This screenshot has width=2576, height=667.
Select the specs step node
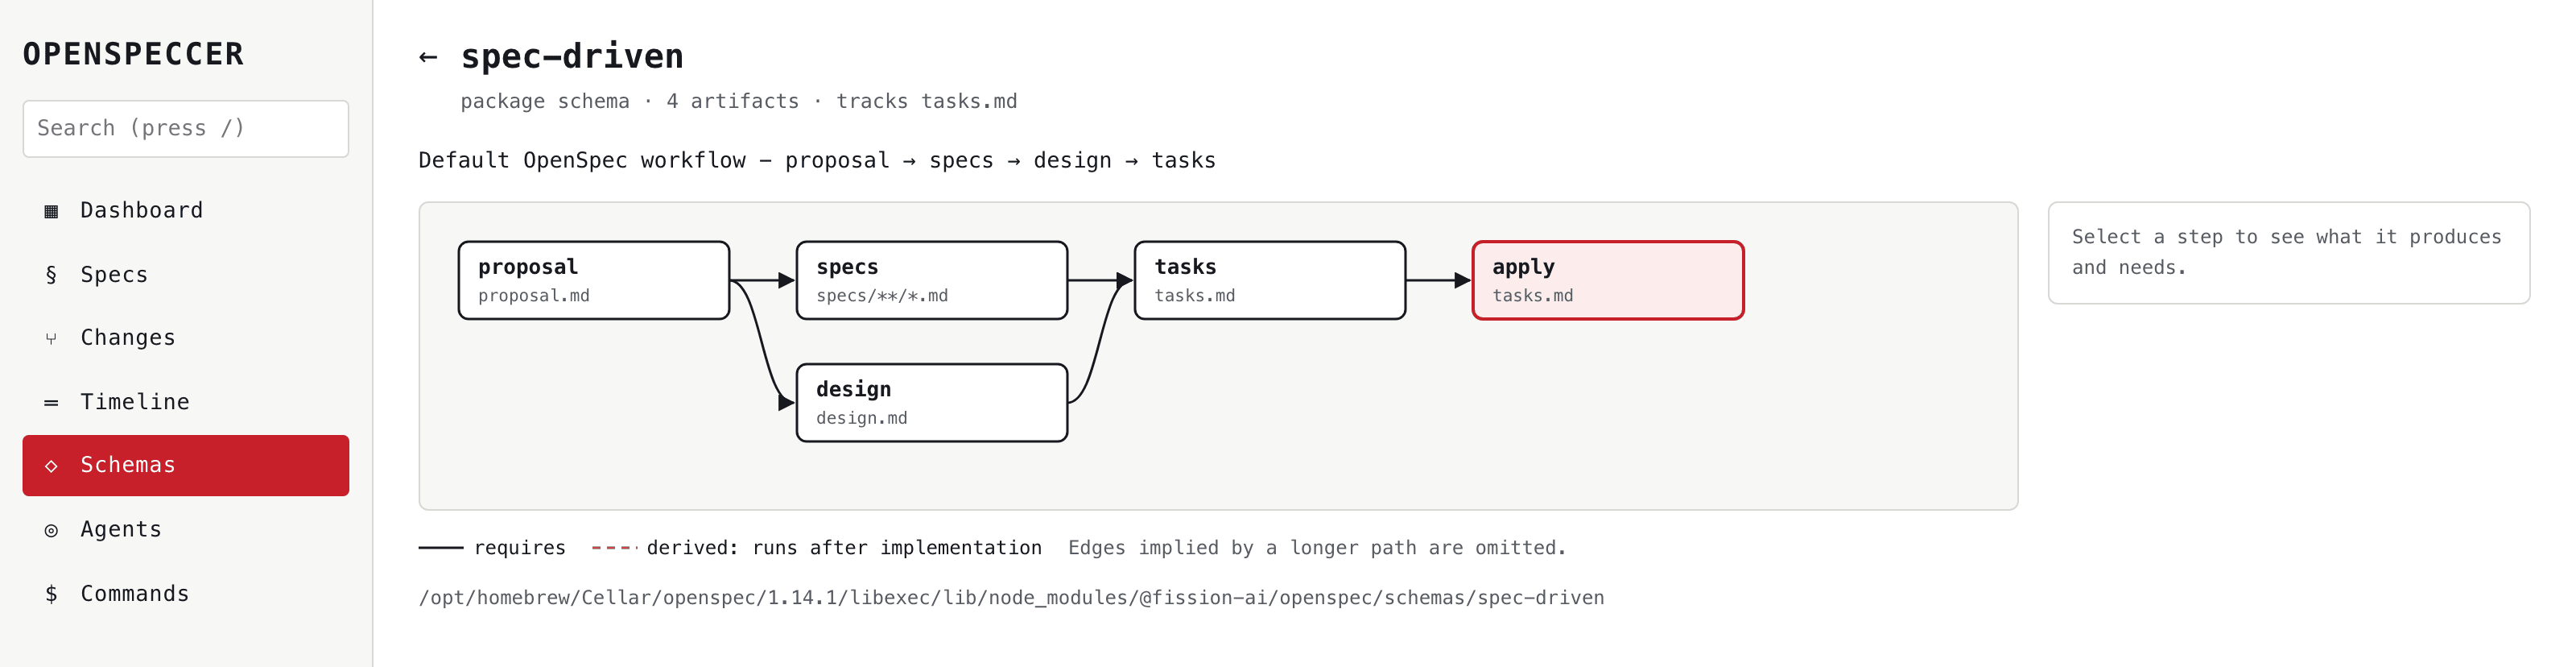[x=932, y=280]
